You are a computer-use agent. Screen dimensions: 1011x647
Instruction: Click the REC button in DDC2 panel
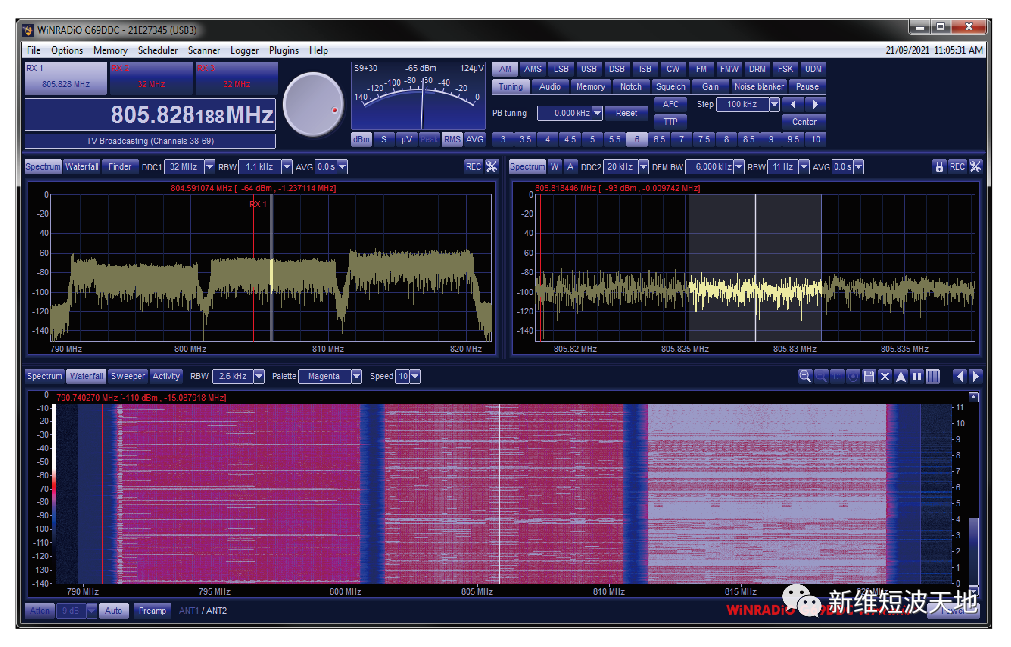957,166
